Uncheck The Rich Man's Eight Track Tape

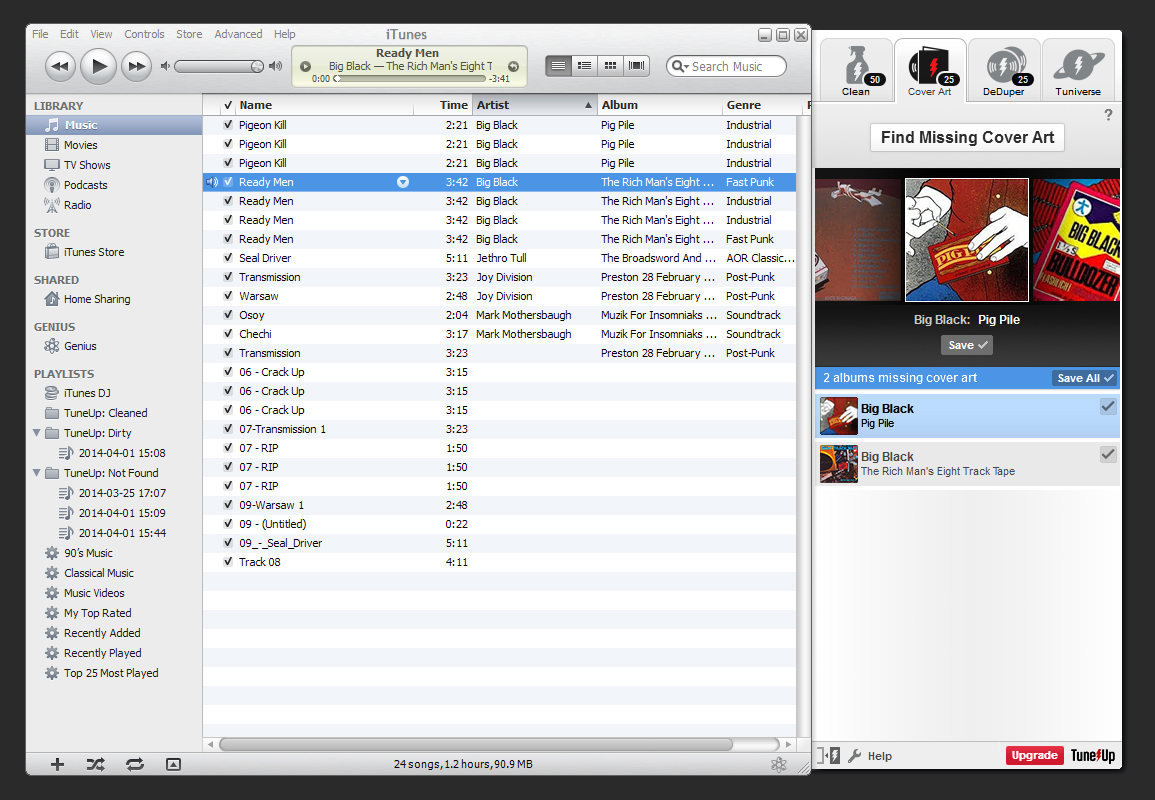(1108, 455)
